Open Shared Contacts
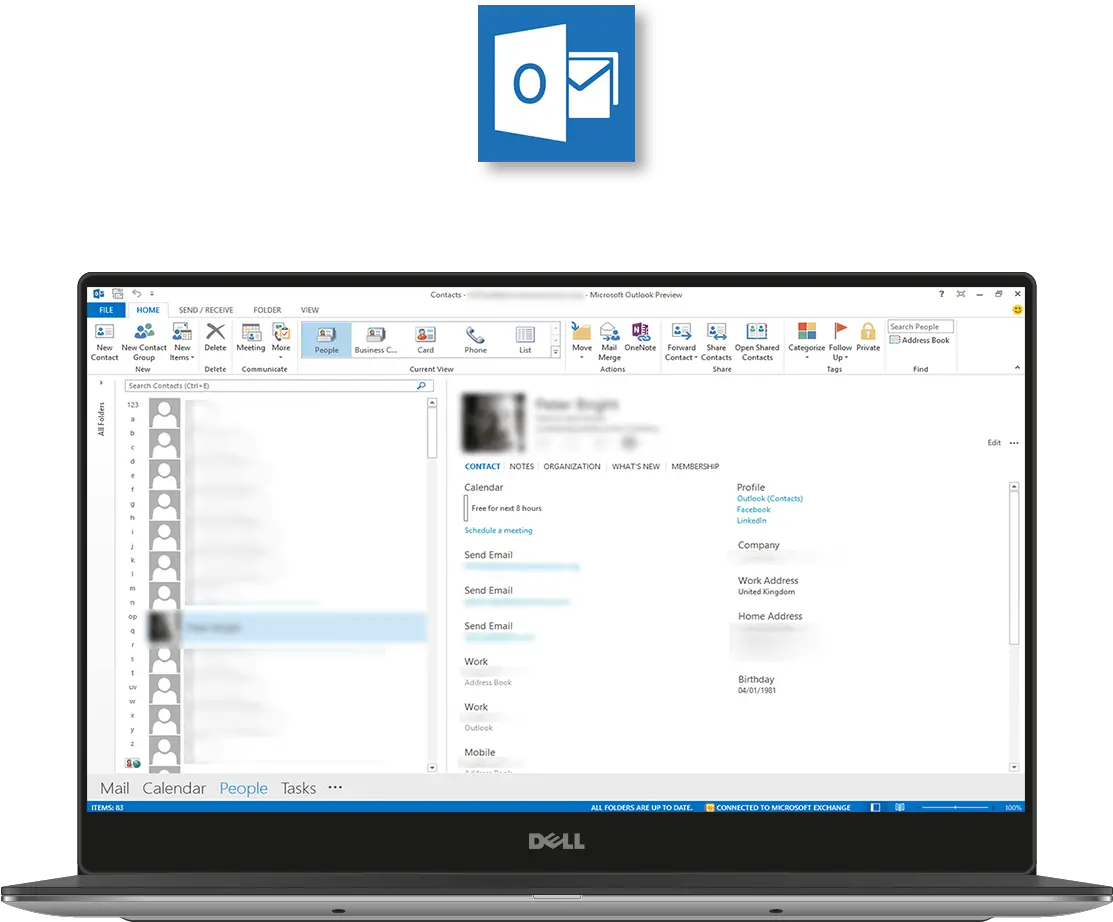Viewport: 1113px width, 922px height. point(757,341)
